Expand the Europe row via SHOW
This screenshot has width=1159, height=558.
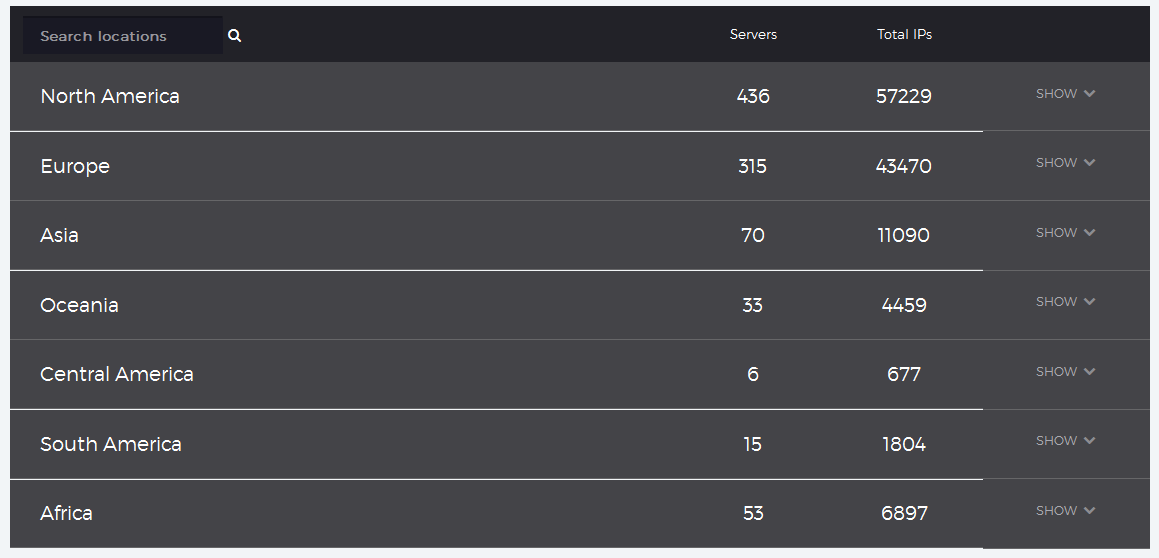click(x=1065, y=163)
